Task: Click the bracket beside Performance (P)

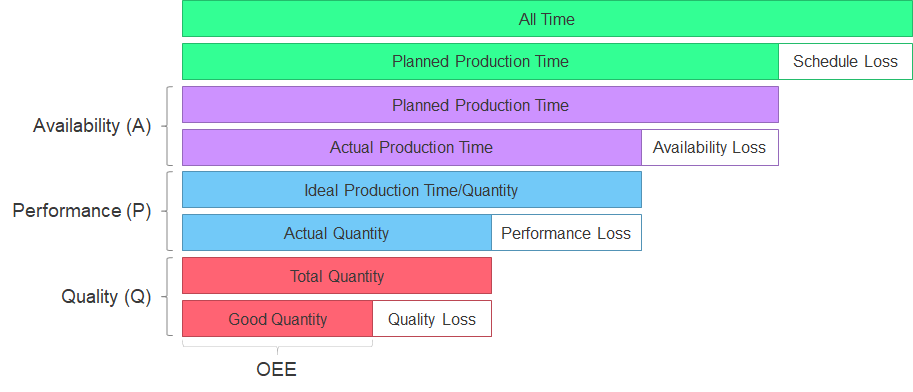Action: (167, 211)
